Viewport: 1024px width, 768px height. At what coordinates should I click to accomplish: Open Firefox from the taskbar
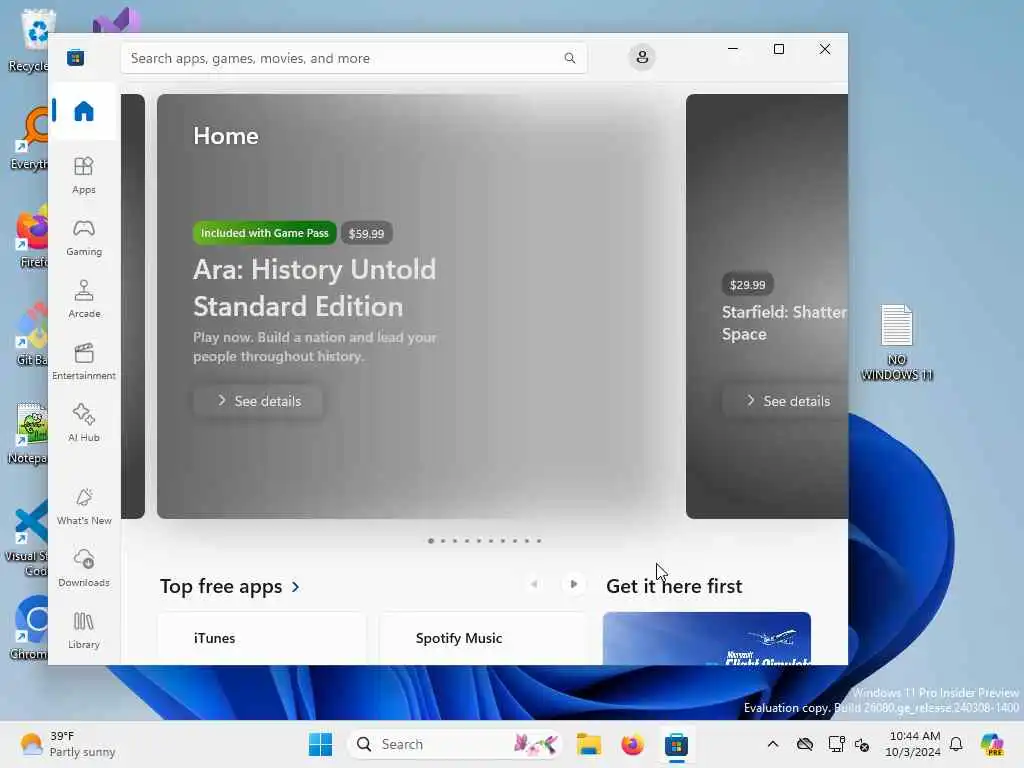click(x=632, y=744)
